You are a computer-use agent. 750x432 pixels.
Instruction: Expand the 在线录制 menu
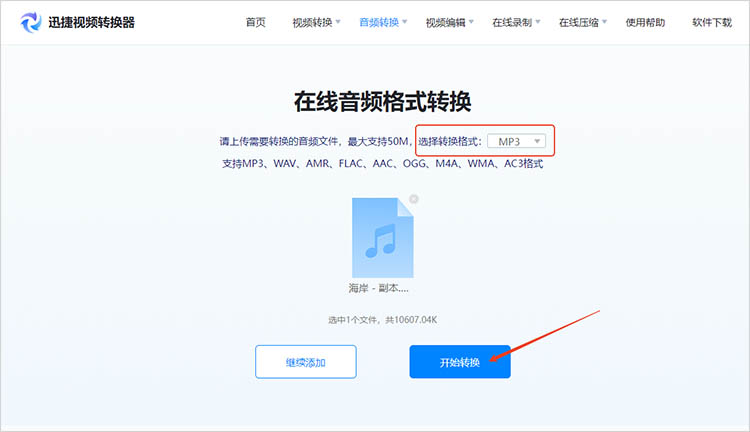pyautogui.click(x=516, y=22)
